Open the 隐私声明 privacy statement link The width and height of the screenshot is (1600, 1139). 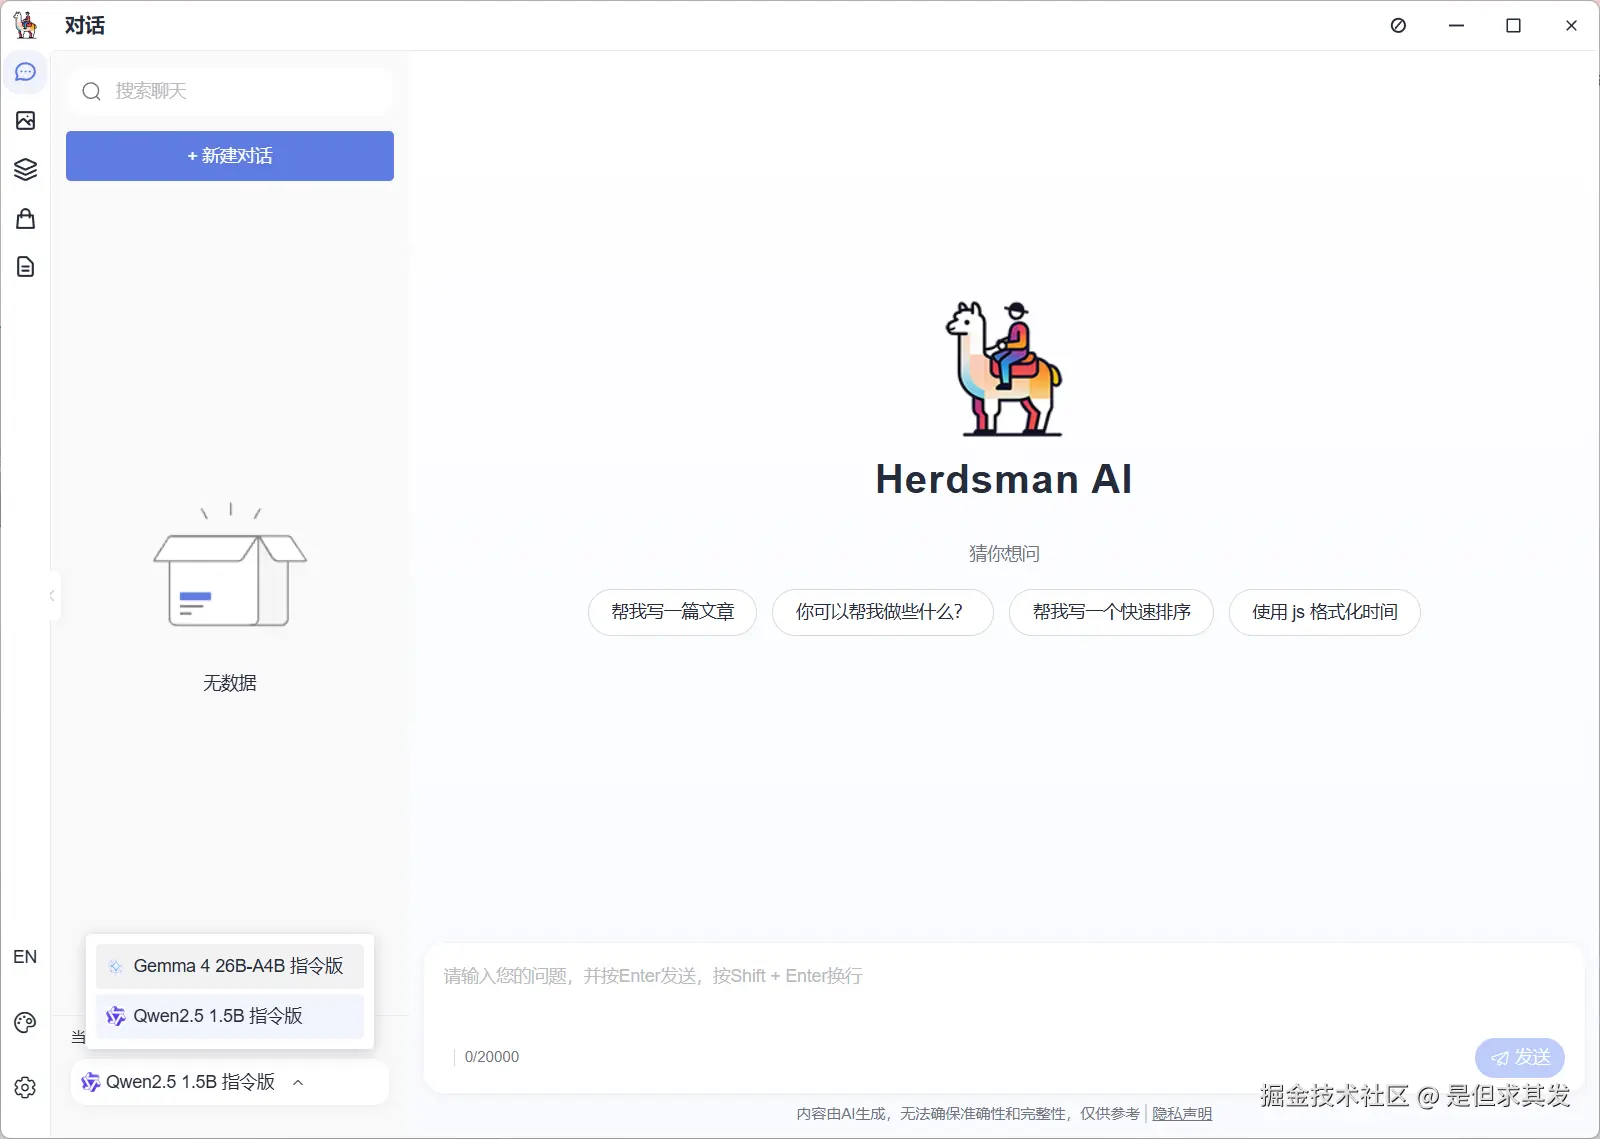tap(1183, 1113)
